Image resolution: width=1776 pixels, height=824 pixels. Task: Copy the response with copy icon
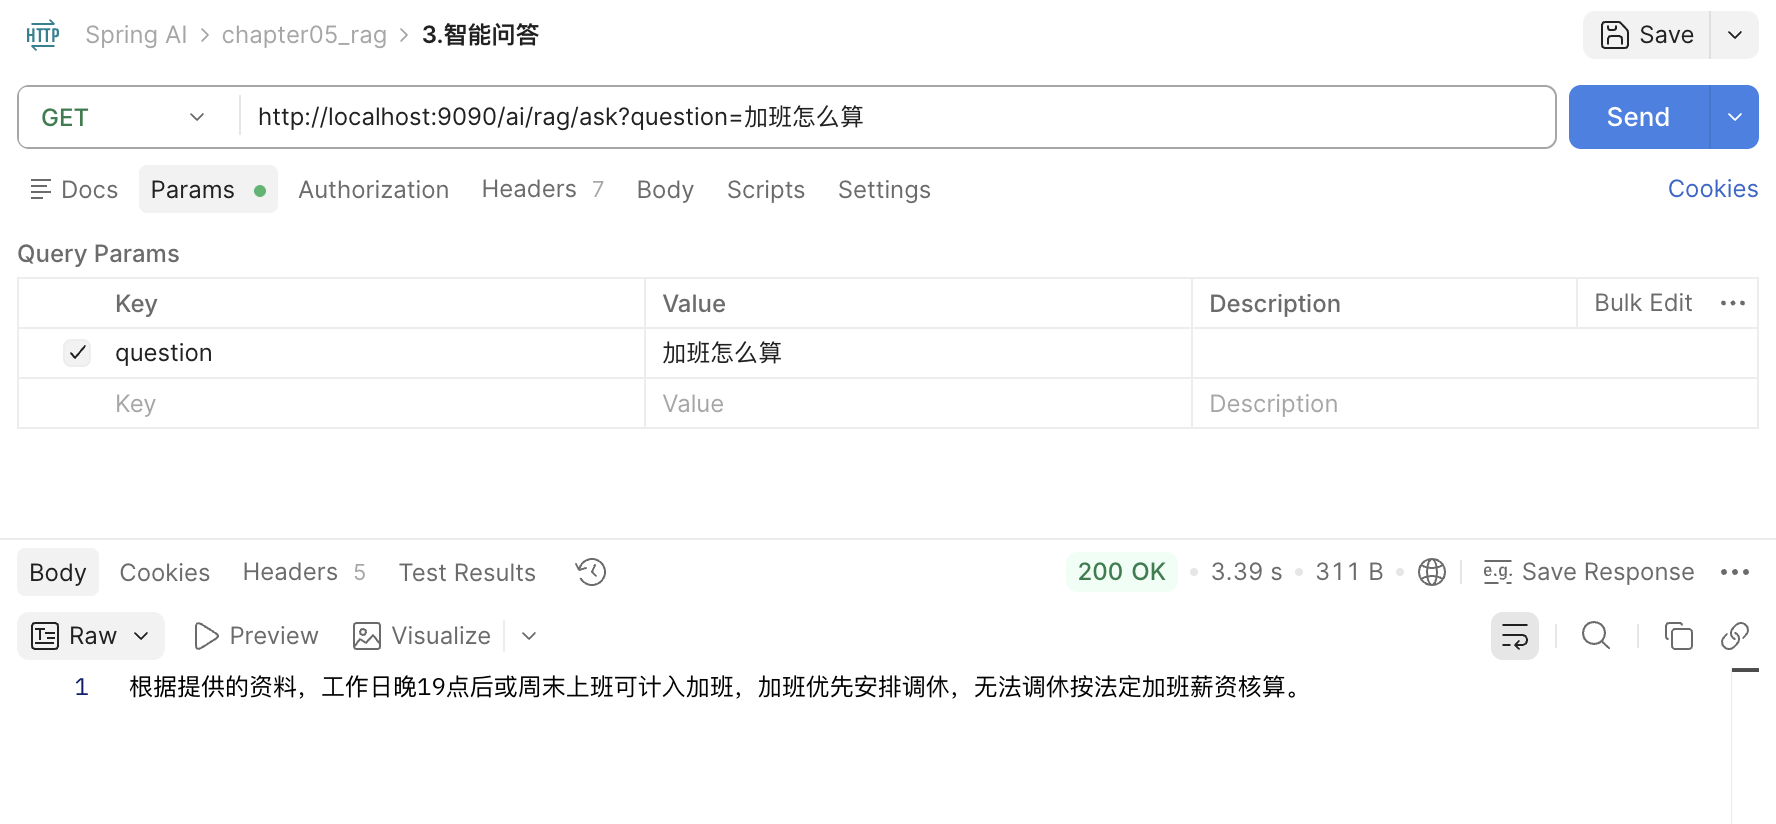1678,636
